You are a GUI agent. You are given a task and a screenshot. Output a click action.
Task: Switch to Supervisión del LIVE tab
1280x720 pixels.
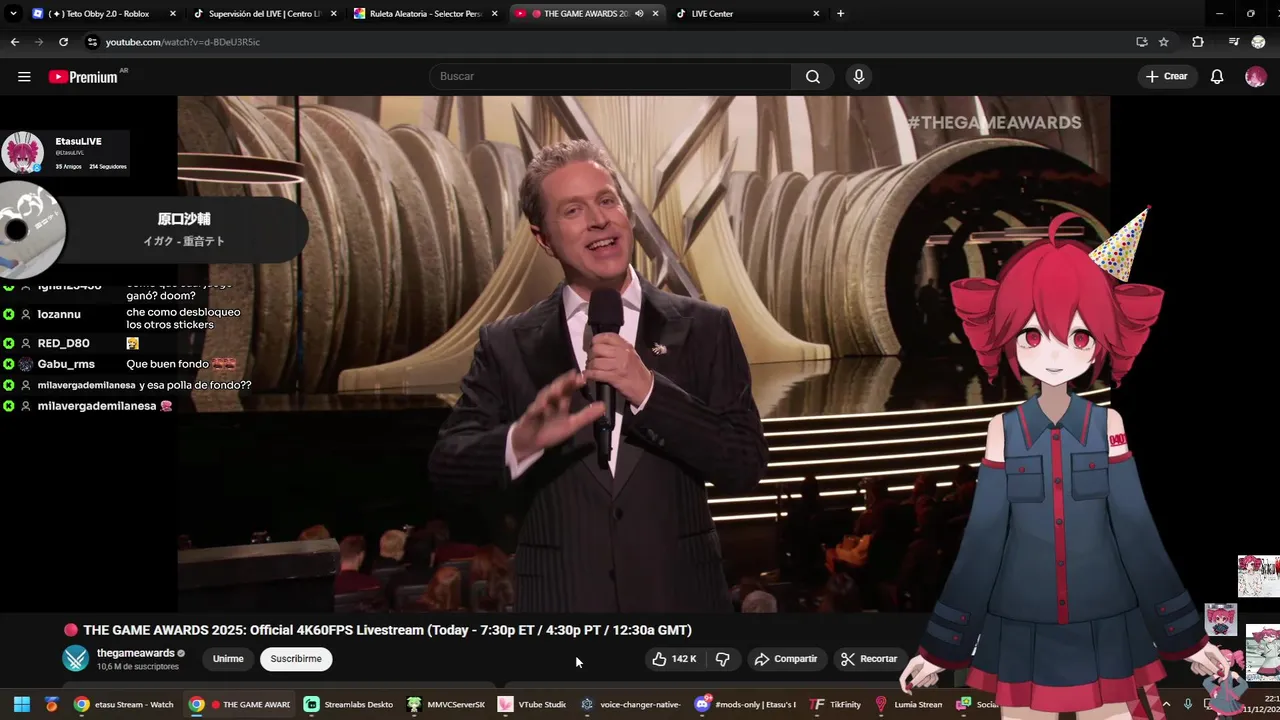(264, 14)
